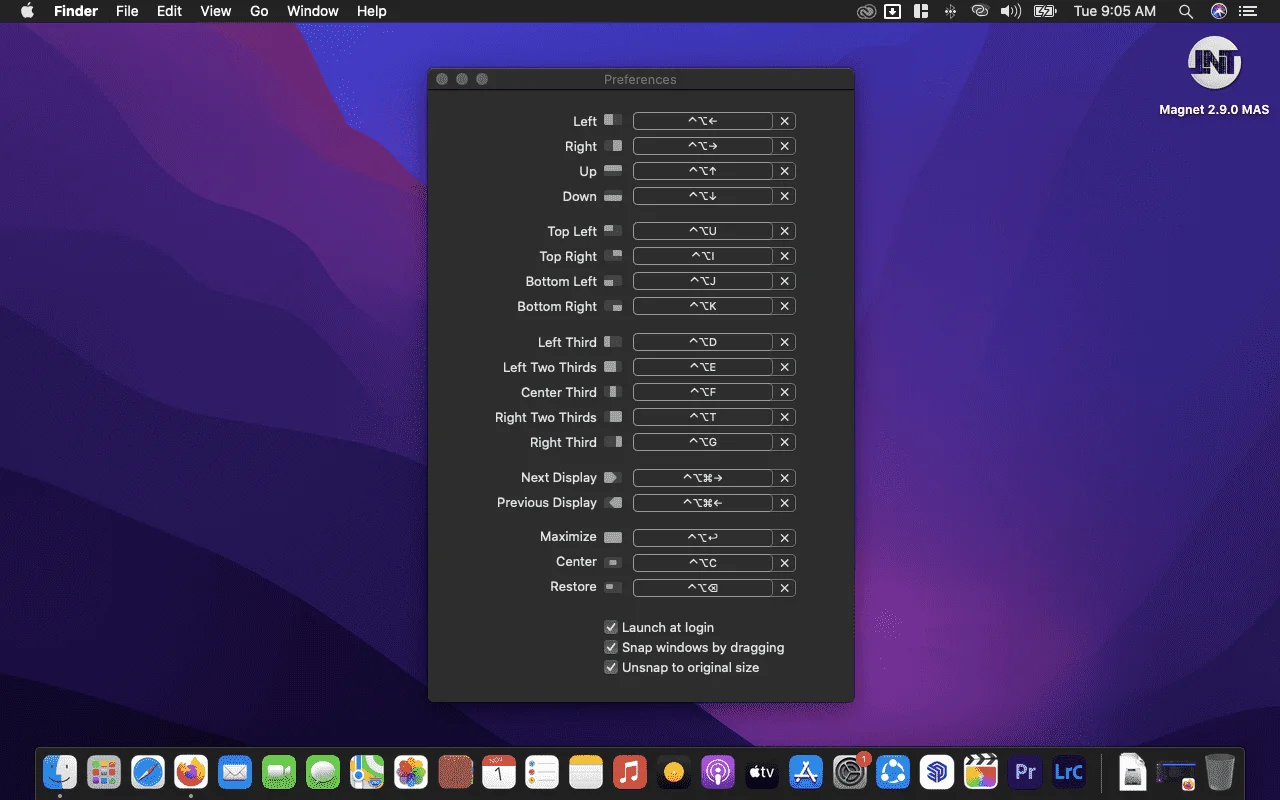Click the Next Display arrow icon

click(613, 477)
